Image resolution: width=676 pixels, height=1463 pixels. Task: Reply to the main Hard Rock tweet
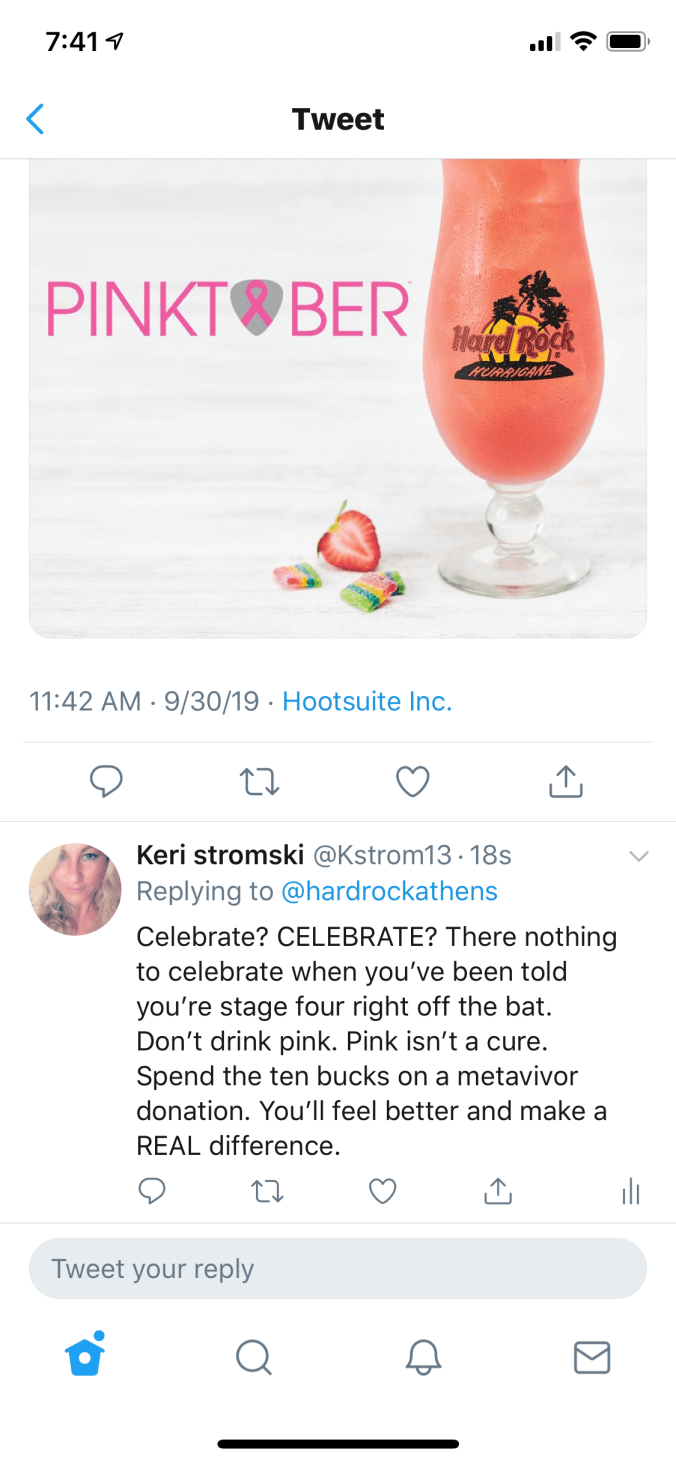[x=106, y=781]
